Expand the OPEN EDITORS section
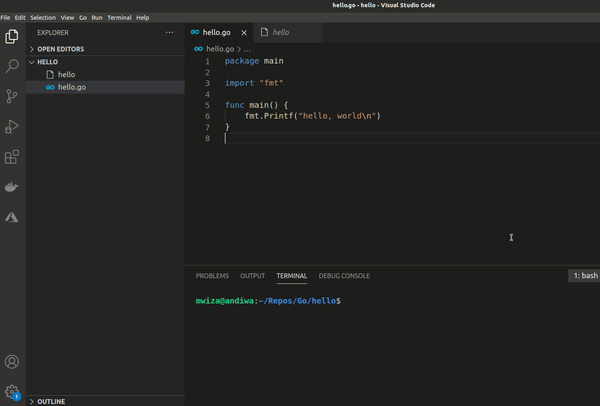 (x=60, y=48)
